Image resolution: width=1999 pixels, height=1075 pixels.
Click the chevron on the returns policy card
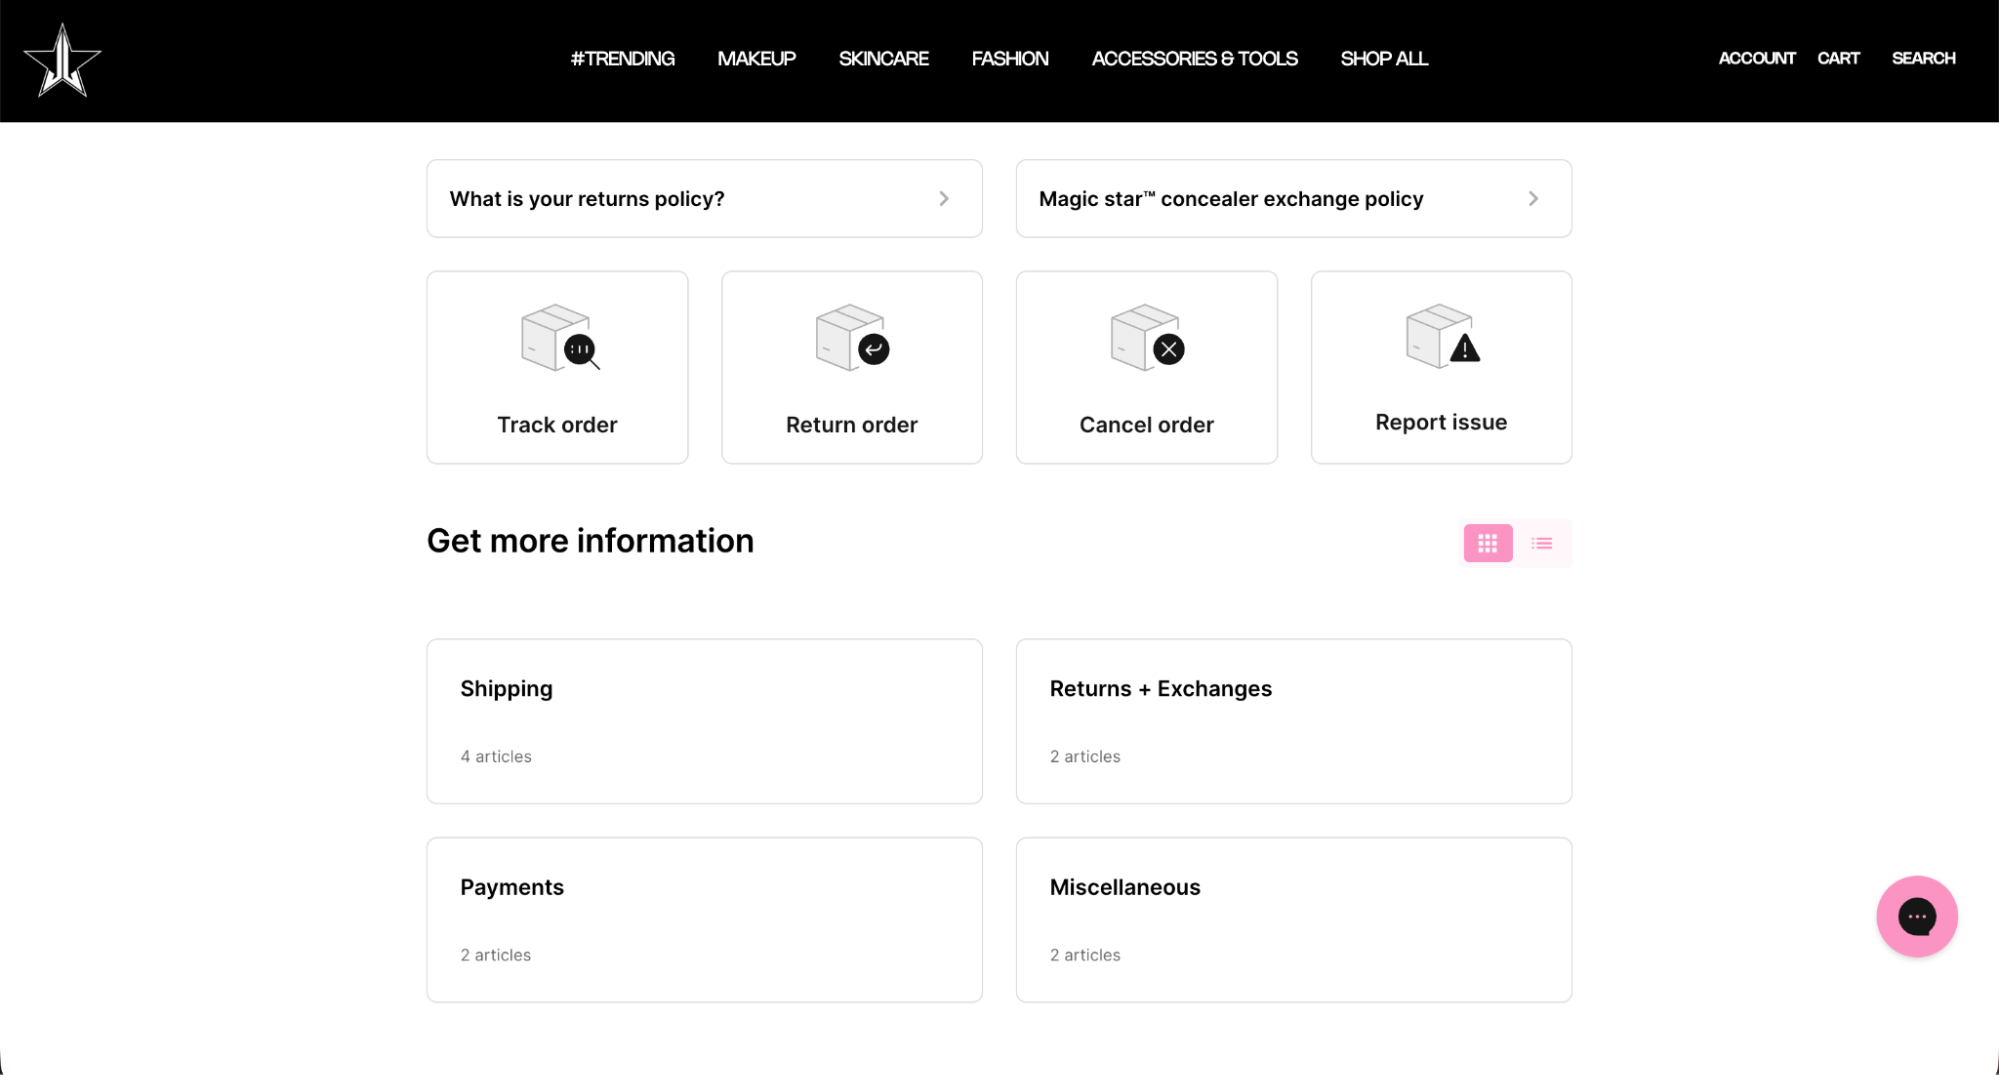pos(943,198)
